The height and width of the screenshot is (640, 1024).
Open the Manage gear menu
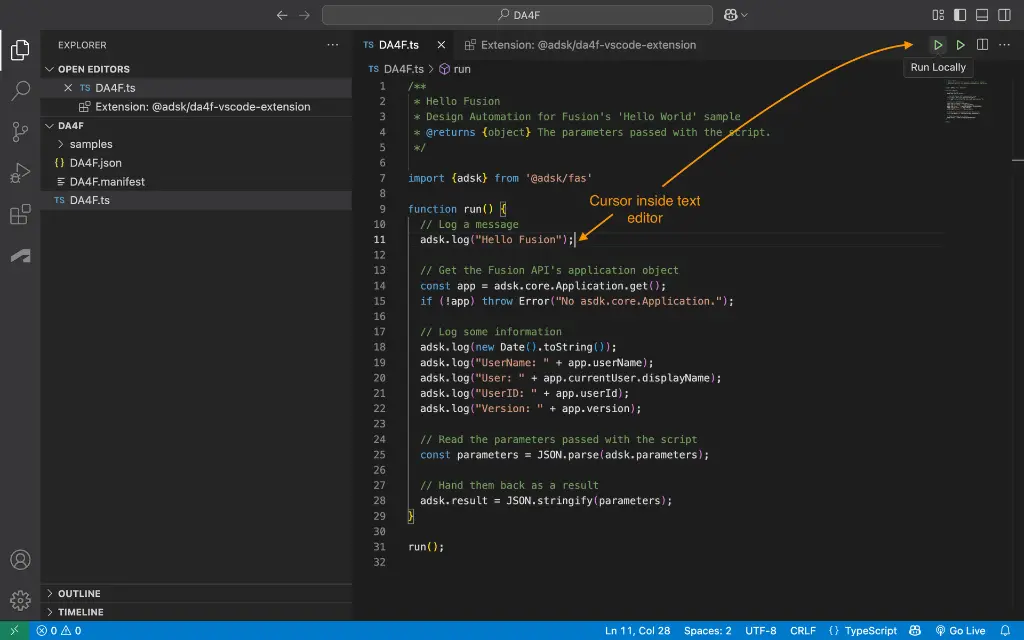point(20,600)
